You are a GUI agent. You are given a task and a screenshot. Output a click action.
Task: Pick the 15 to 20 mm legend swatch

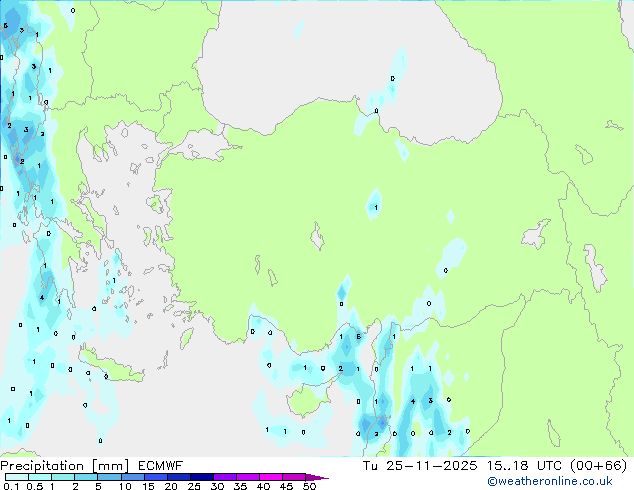(155, 477)
